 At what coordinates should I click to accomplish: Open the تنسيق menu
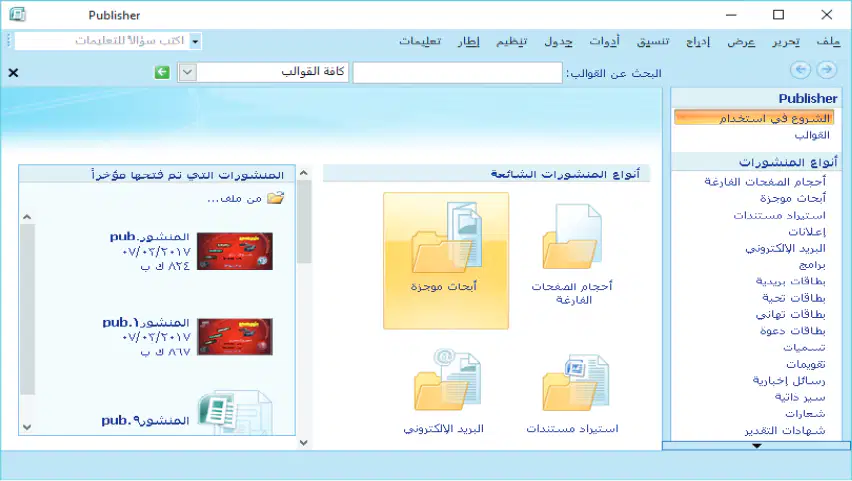click(653, 41)
